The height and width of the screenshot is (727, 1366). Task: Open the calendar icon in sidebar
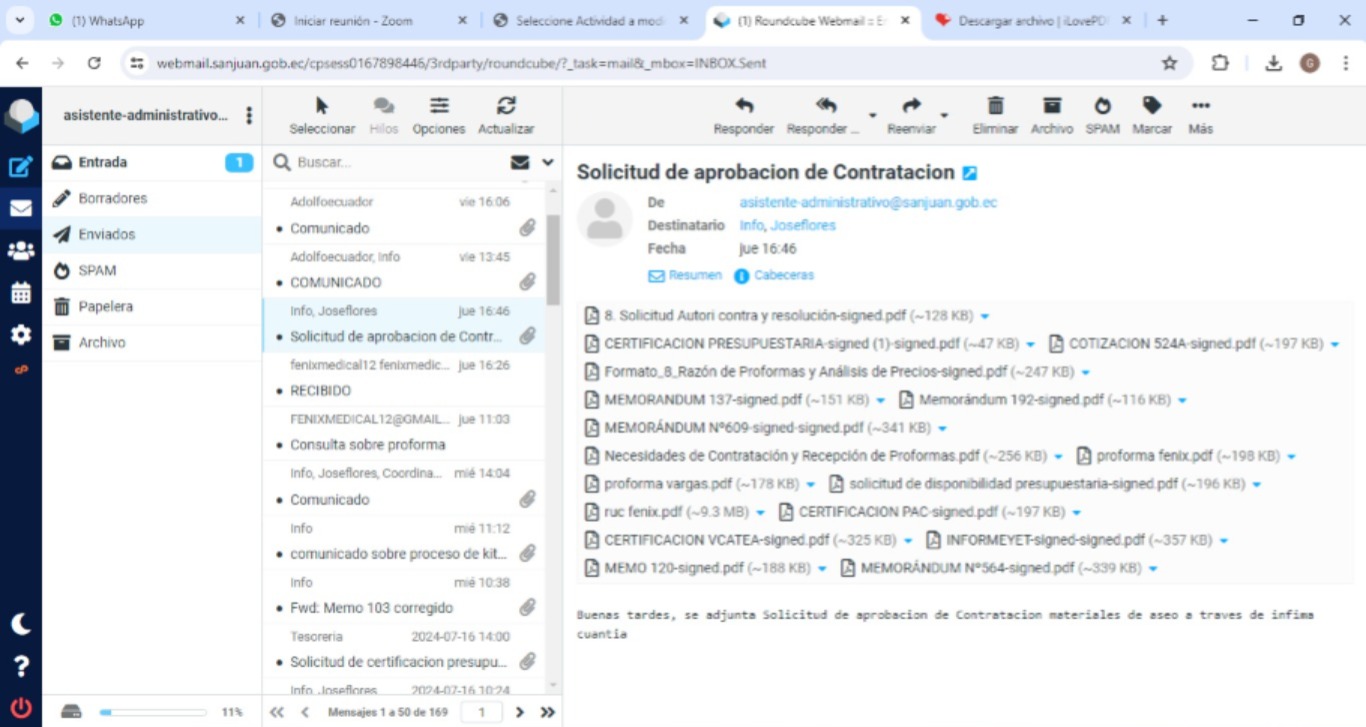click(20, 293)
